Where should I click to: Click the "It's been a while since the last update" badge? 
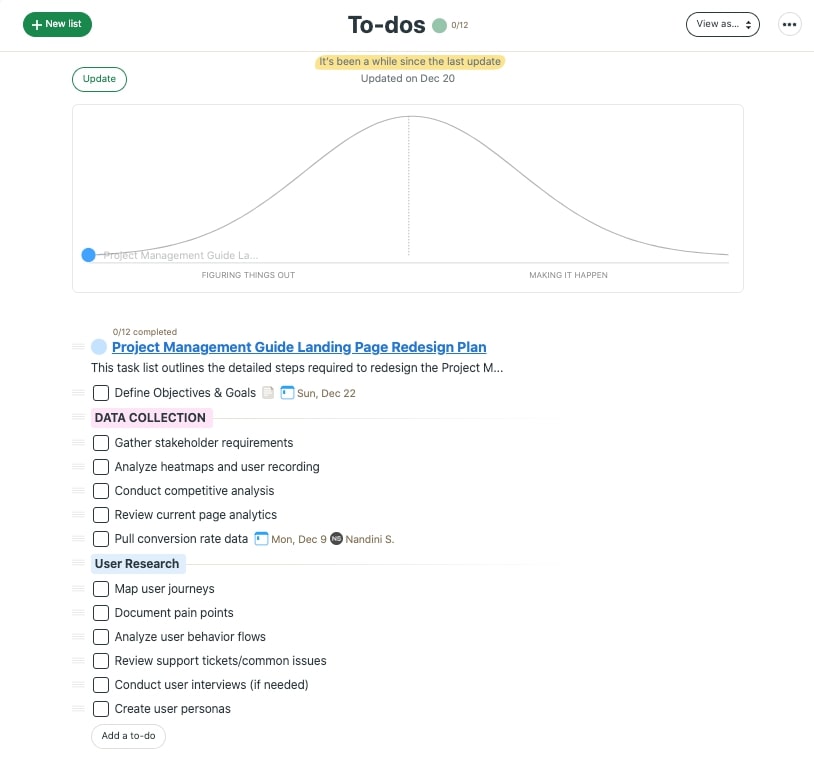click(407, 61)
